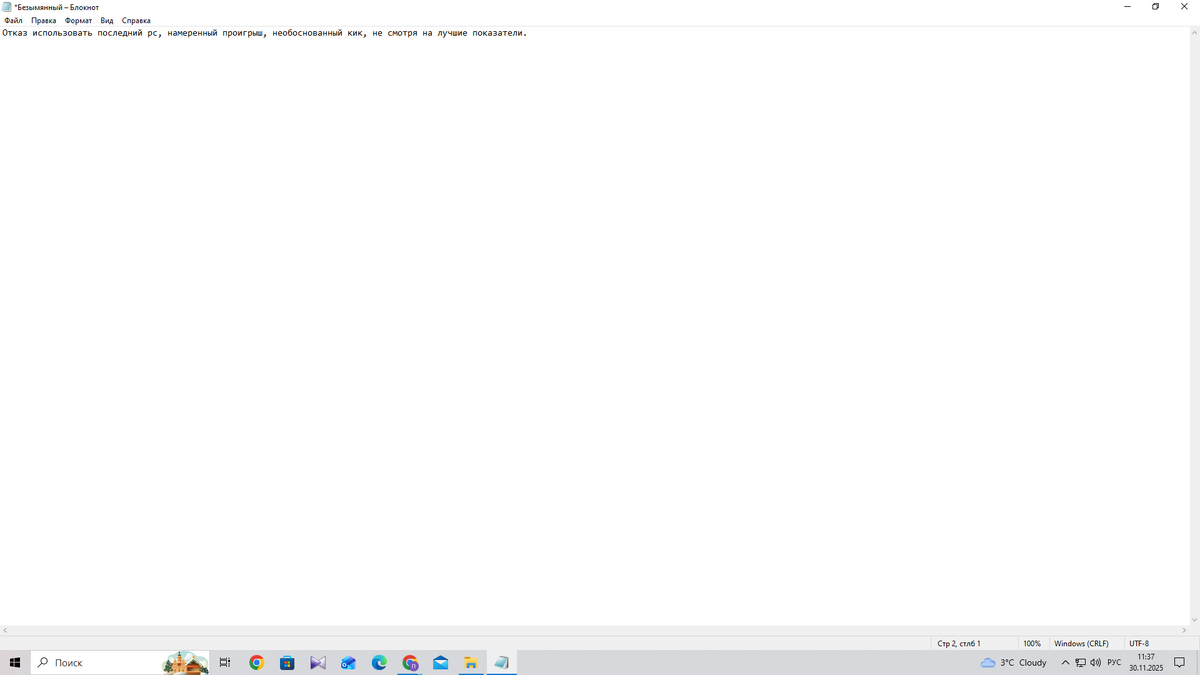Expand the hidden system tray icons chevron

click(x=1065, y=663)
